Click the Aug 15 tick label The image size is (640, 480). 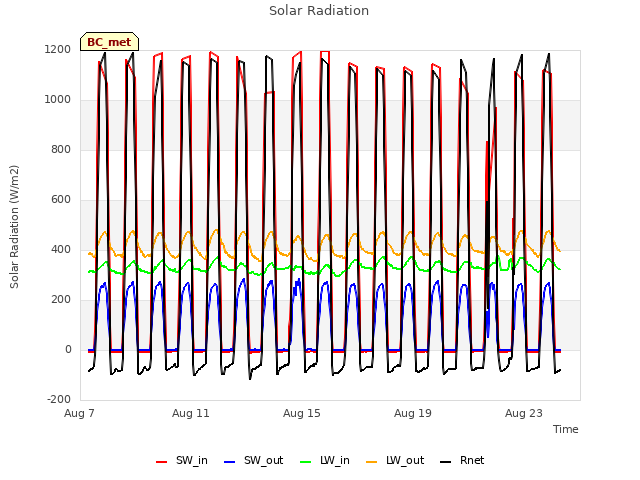point(302,413)
